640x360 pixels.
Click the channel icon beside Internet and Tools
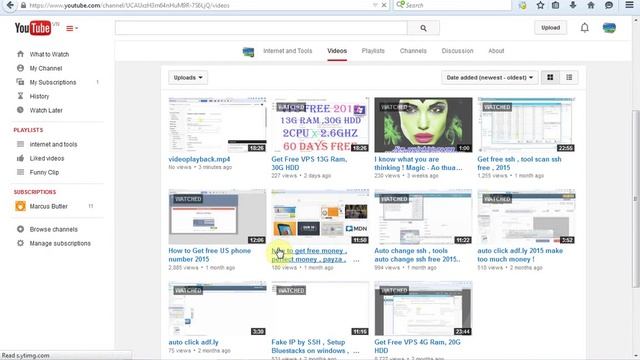click(x=248, y=52)
